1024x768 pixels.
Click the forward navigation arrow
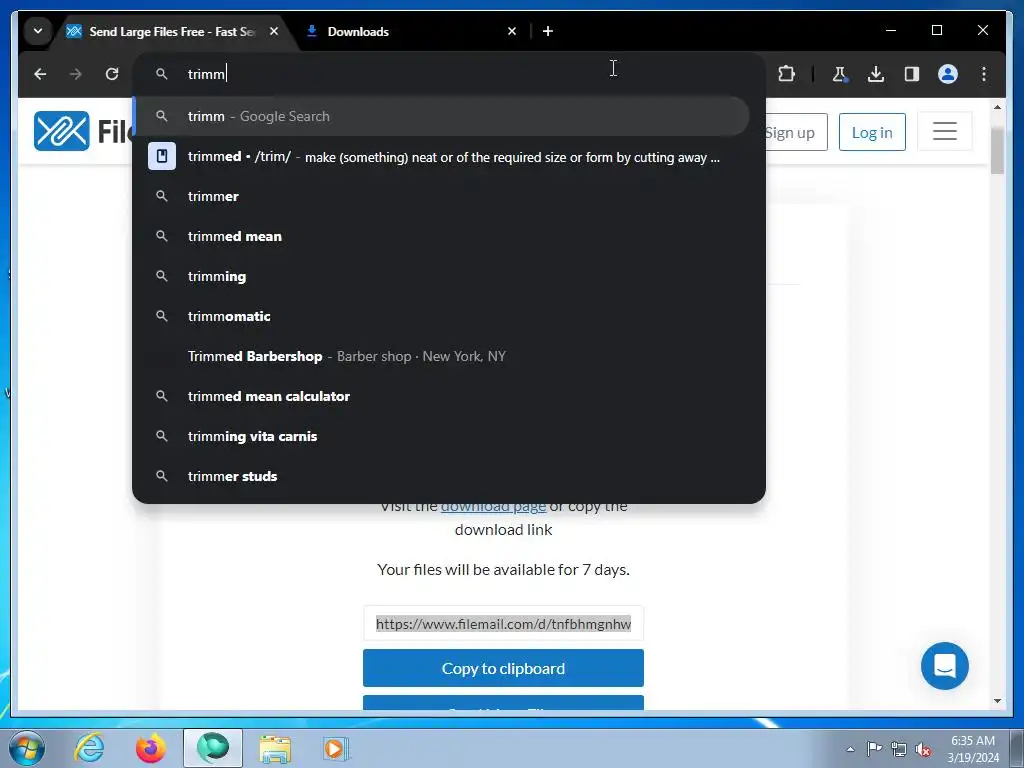point(76,74)
